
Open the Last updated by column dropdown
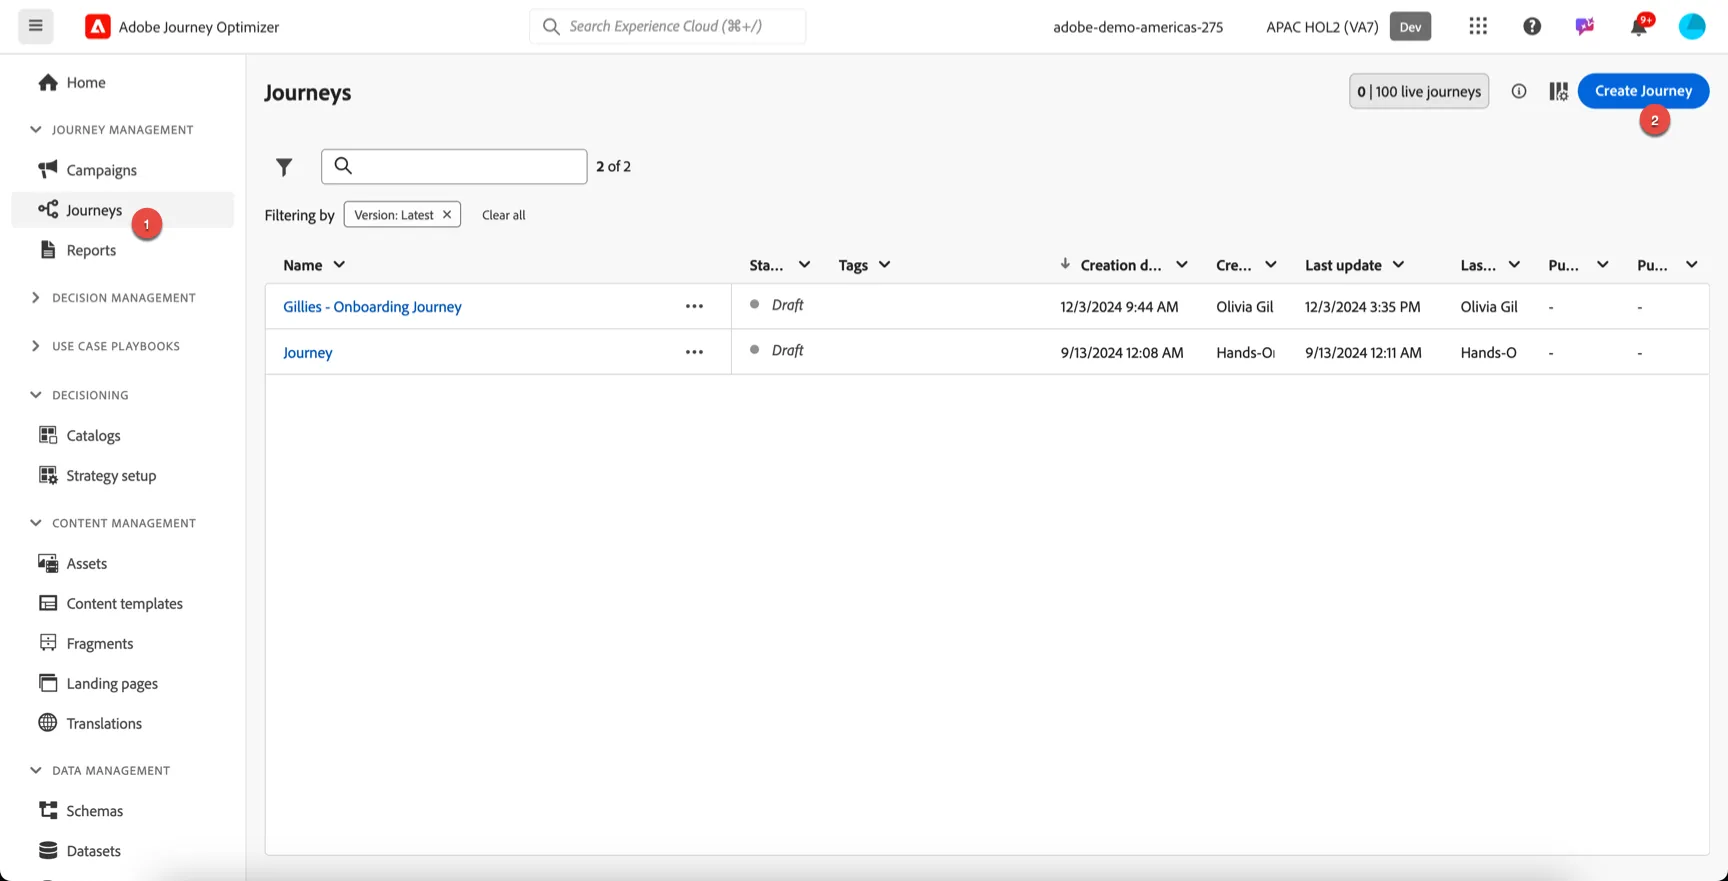click(1514, 265)
